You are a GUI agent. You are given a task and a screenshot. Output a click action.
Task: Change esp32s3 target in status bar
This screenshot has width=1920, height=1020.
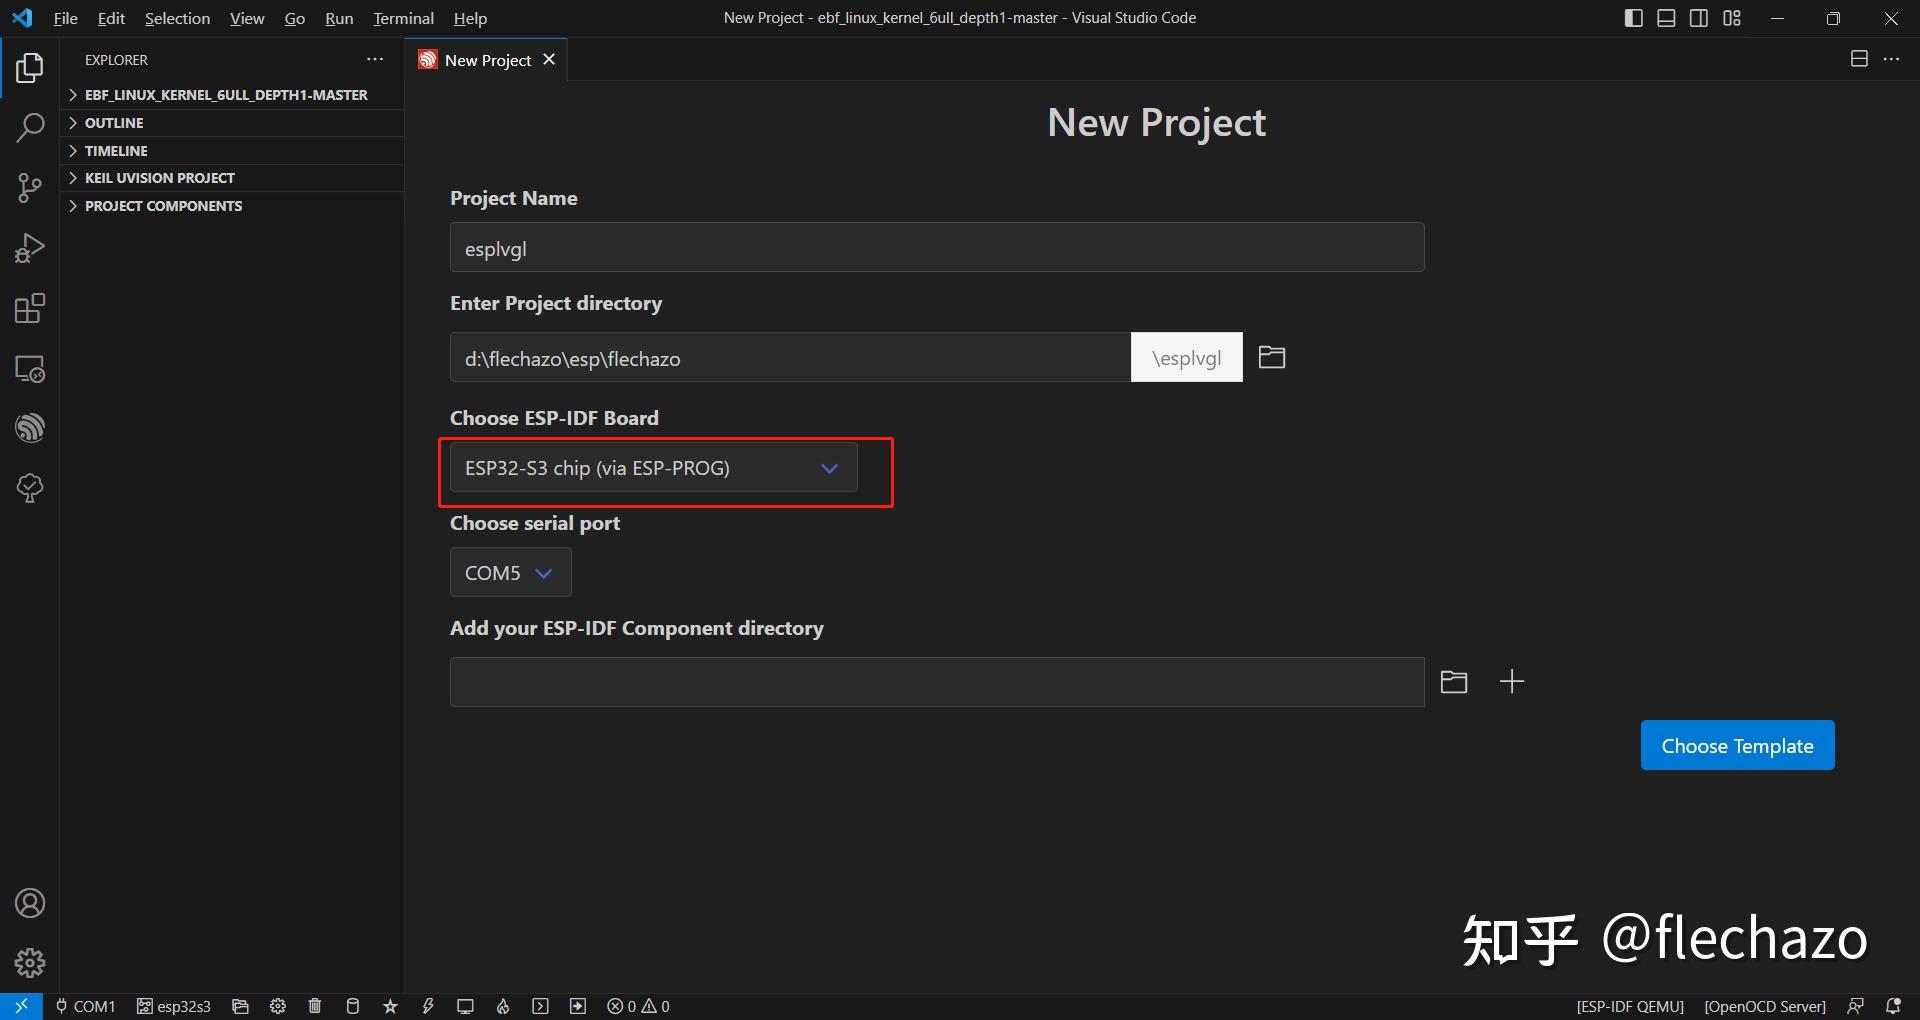click(x=174, y=1006)
